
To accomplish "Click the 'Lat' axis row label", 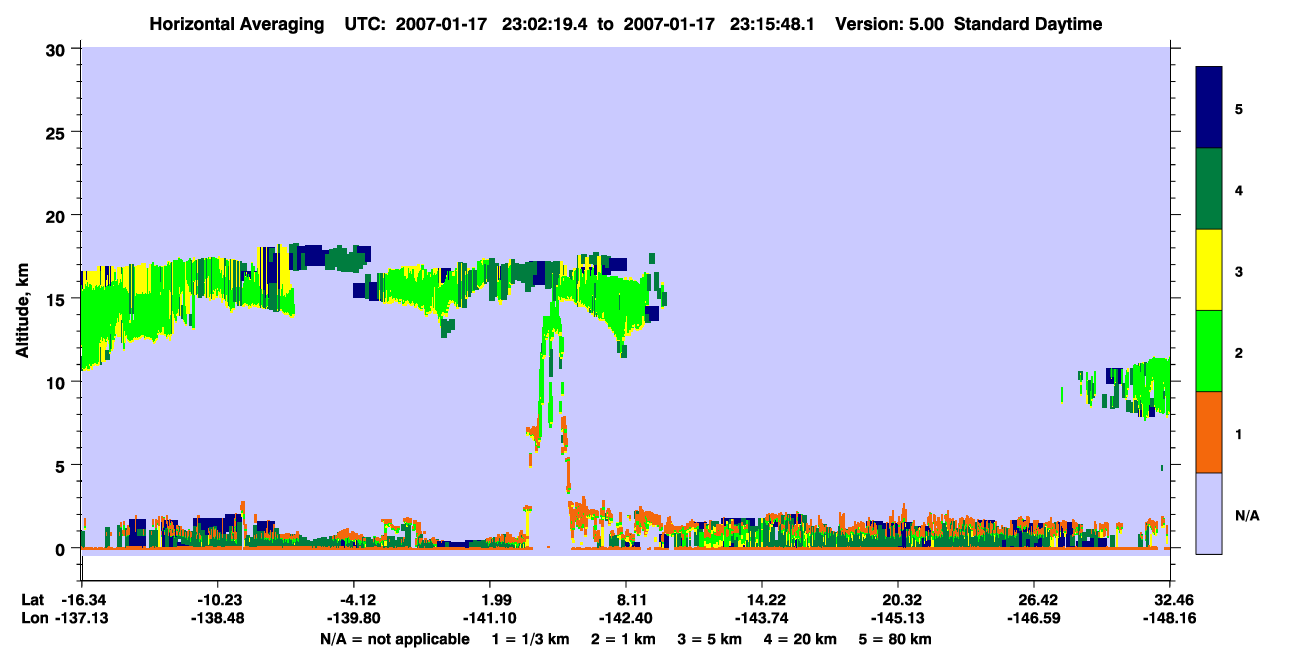I will [32, 600].
